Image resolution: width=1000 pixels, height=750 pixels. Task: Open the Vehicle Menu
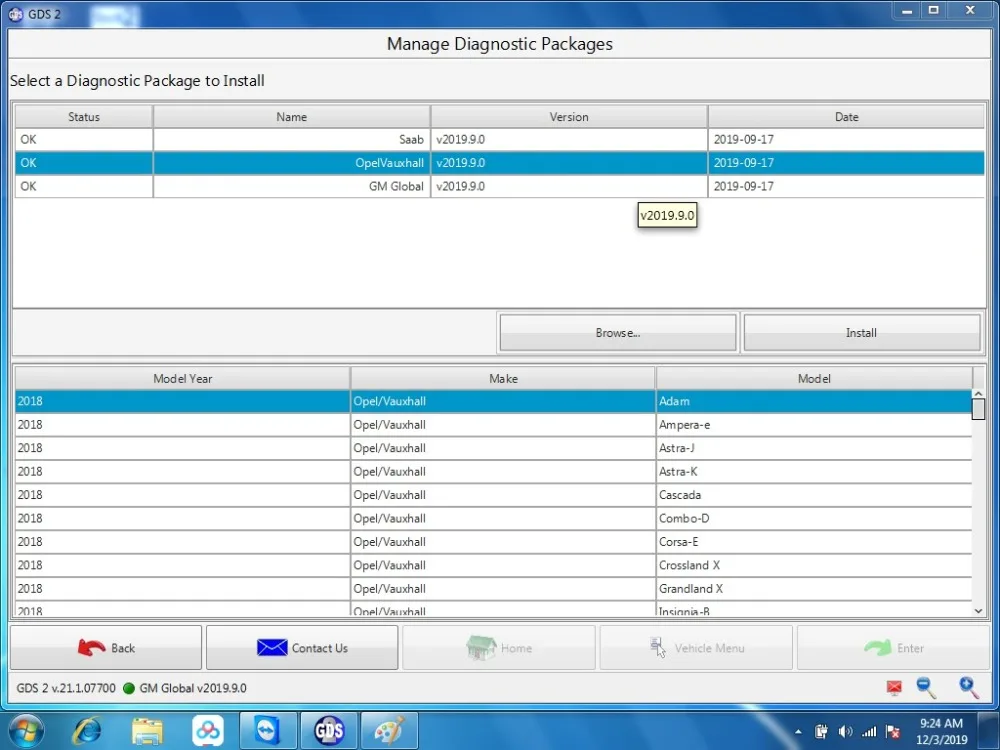pyautogui.click(x=696, y=647)
